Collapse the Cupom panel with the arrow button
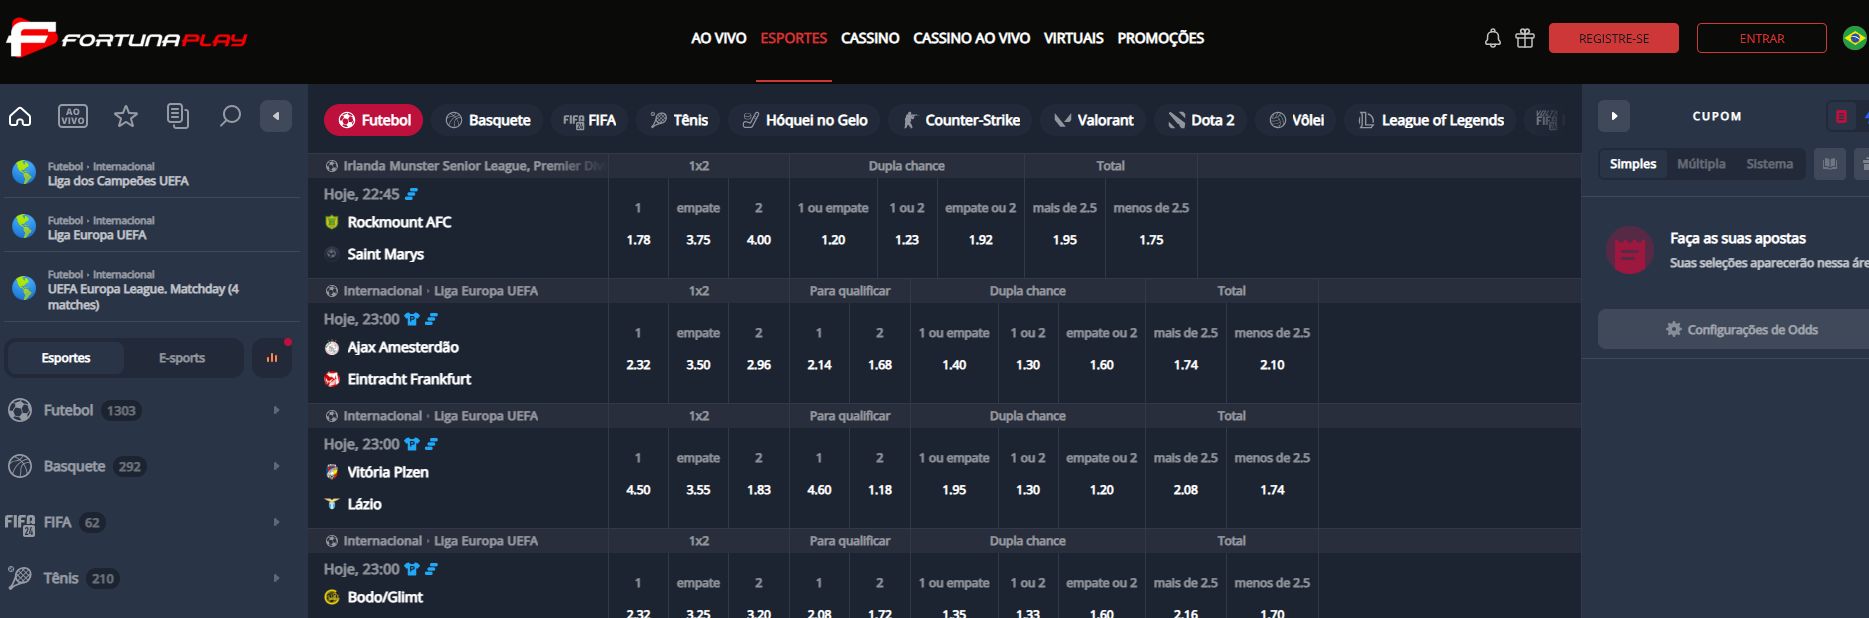The height and width of the screenshot is (618, 1869). tap(1614, 116)
